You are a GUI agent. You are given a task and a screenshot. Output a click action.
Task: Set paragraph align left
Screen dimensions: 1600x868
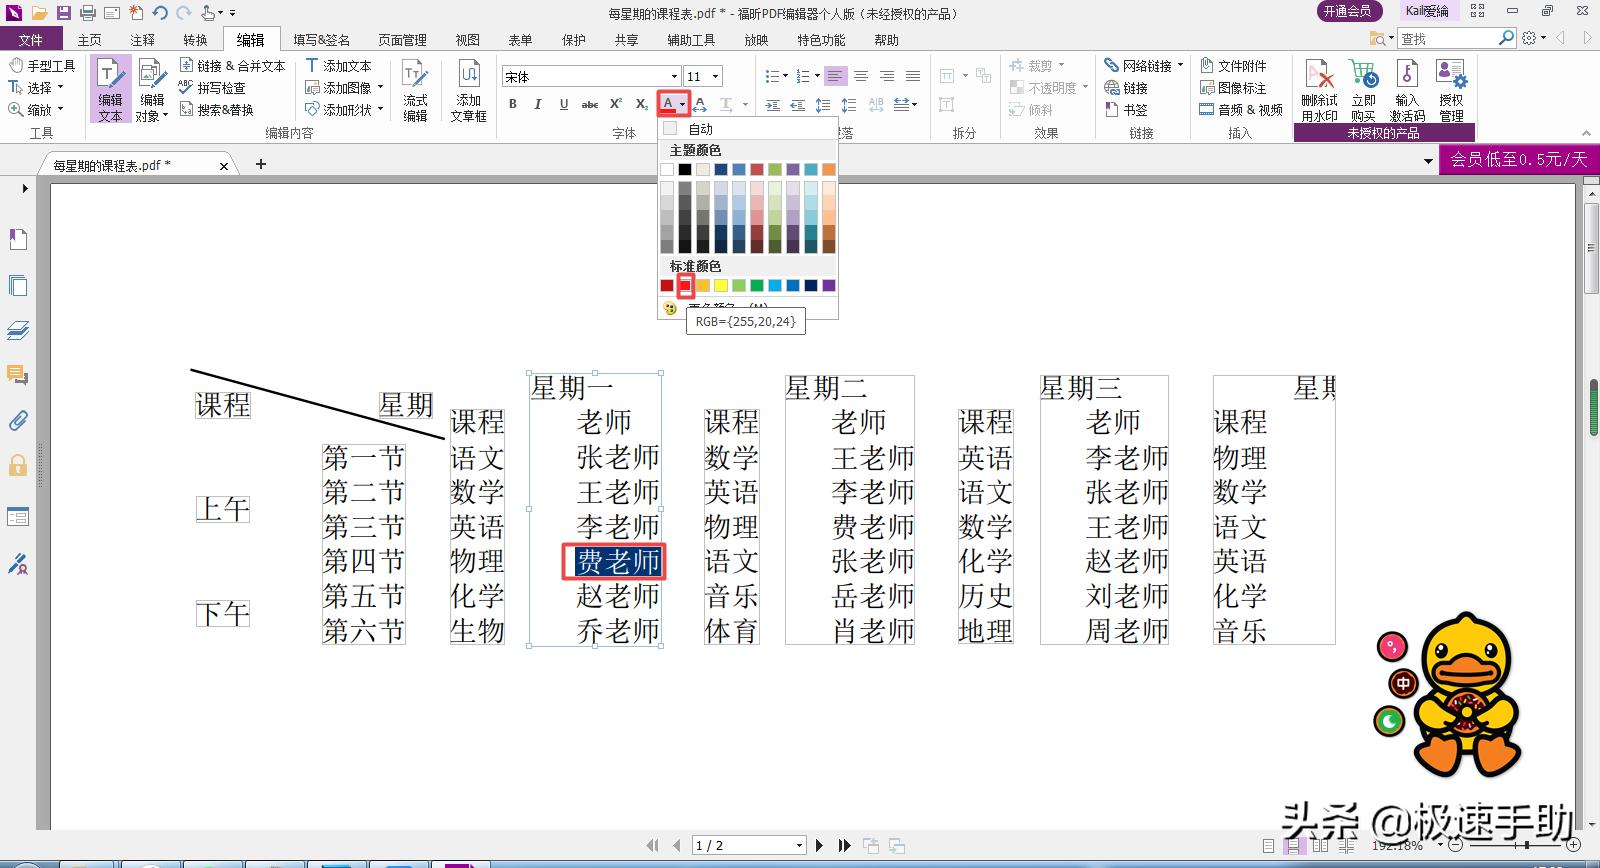pos(835,76)
